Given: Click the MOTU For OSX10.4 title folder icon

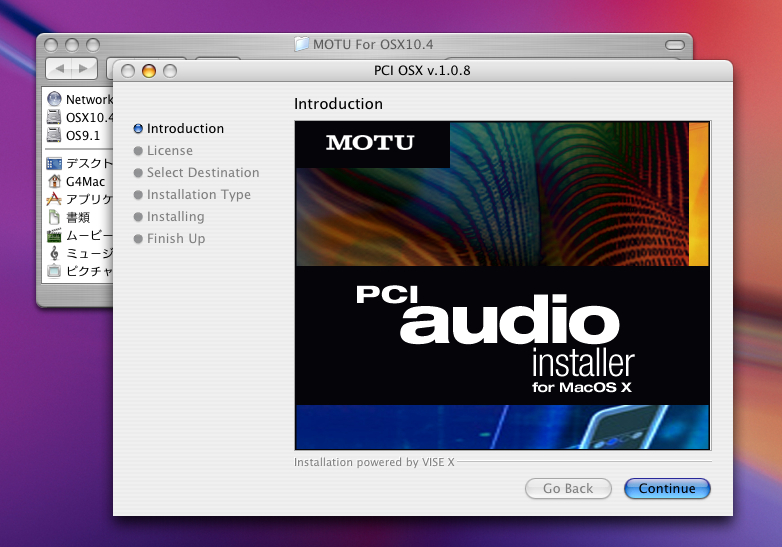Looking at the screenshot, I should point(301,44).
